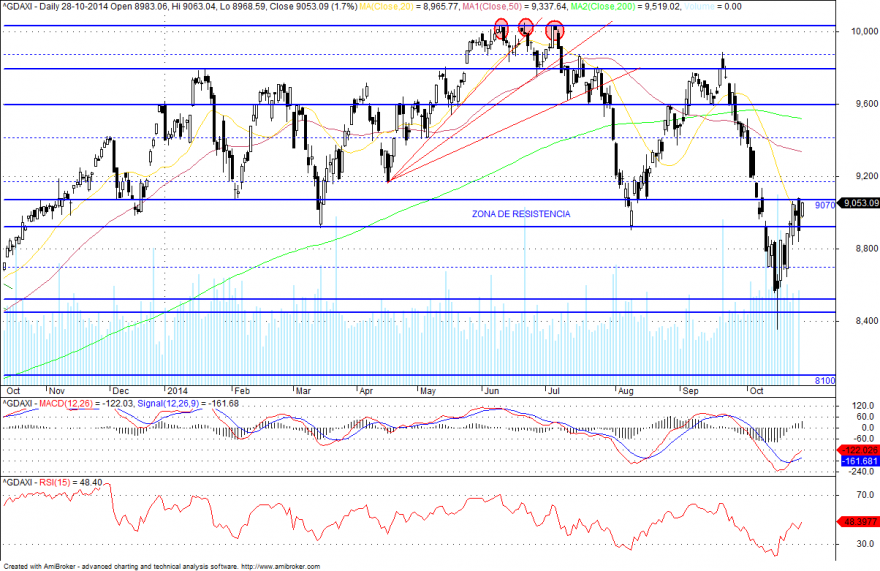Click the 30.0 RSI axis label

(865, 543)
